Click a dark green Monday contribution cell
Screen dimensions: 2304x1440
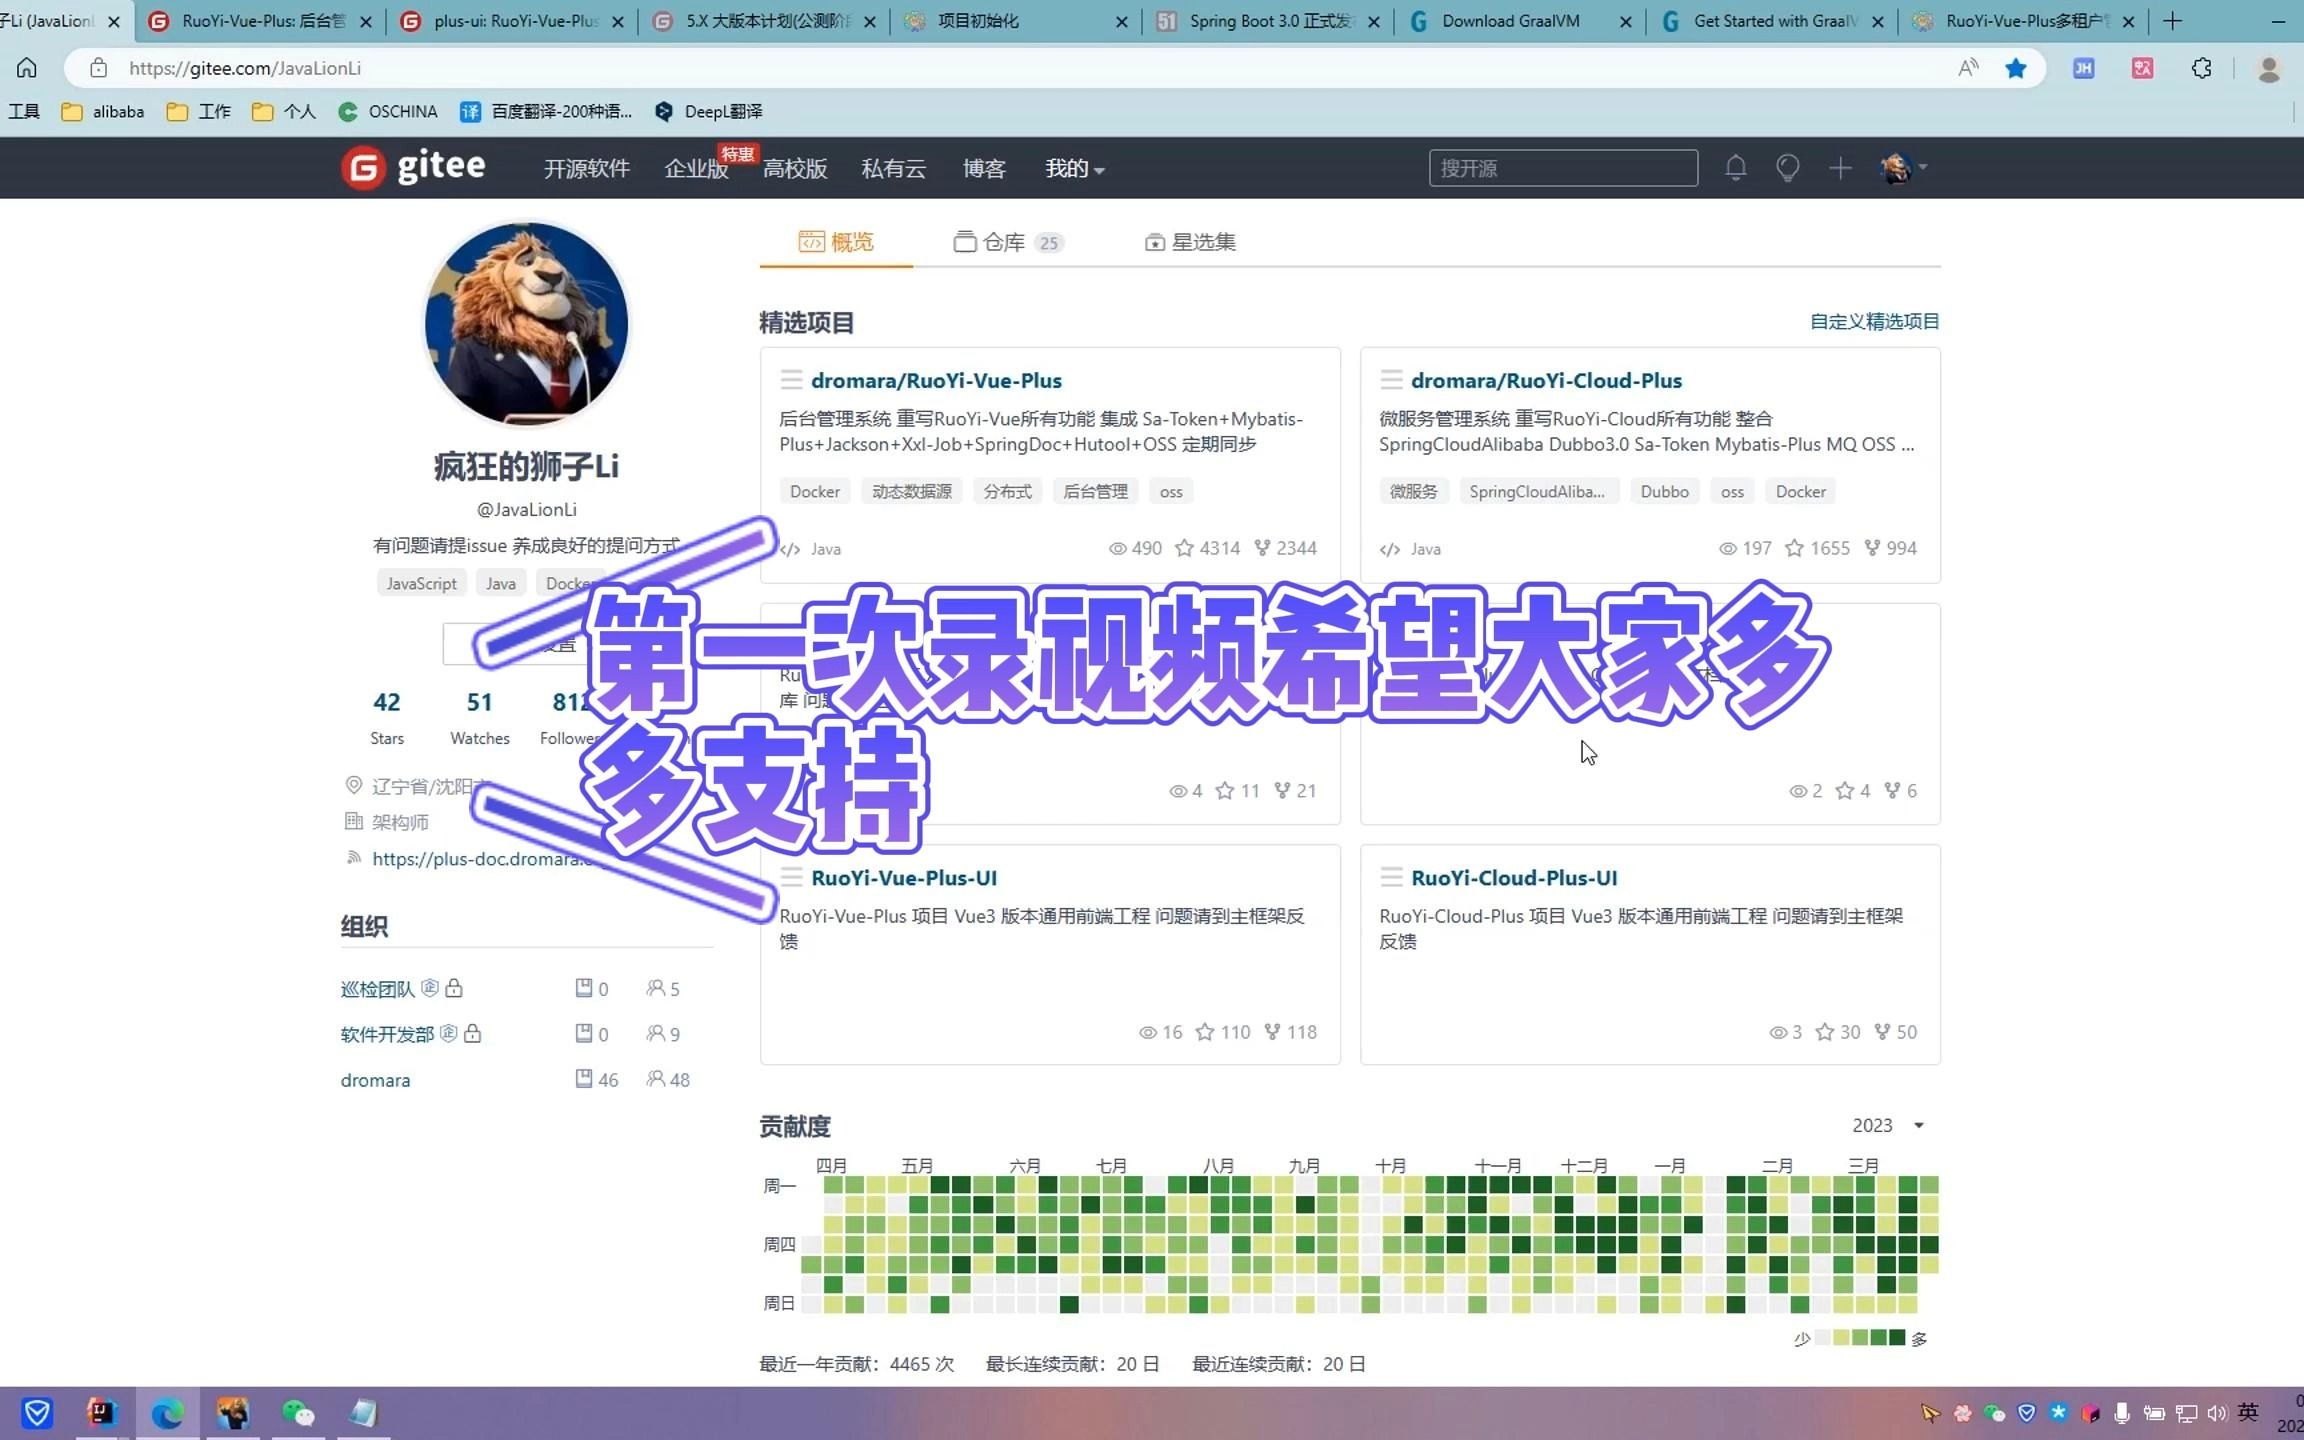point(940,1185)
